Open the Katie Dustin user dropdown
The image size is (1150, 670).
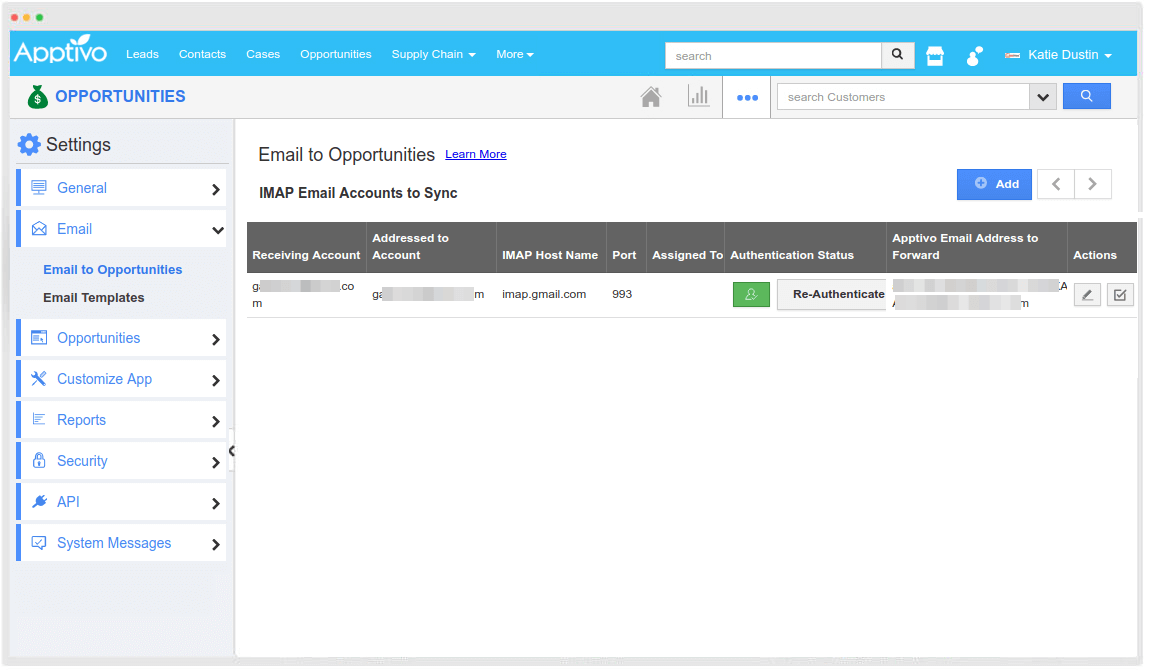pyautogui.click(x=1058, y=54)
